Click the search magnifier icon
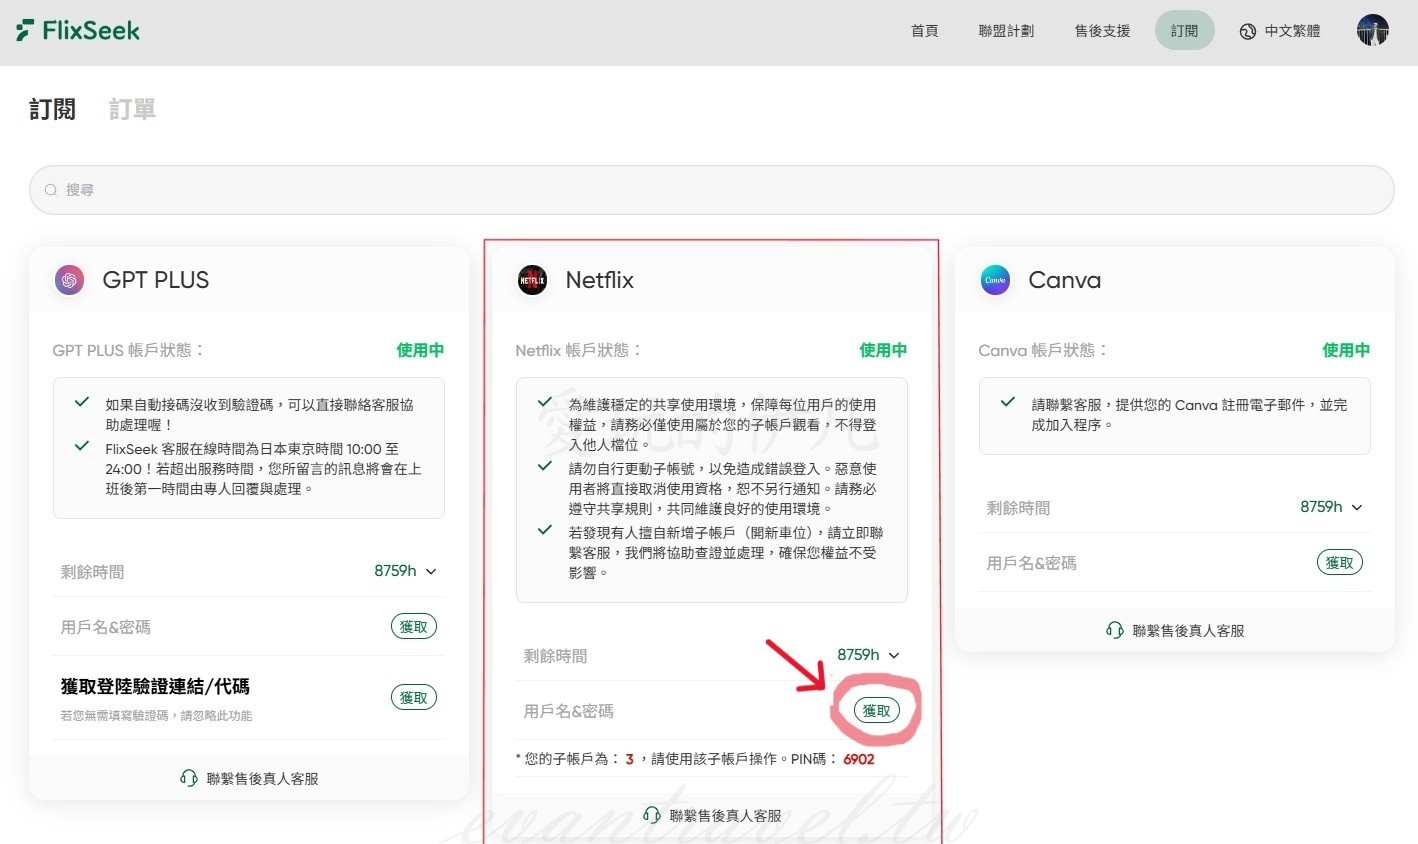 click(51, 190)
